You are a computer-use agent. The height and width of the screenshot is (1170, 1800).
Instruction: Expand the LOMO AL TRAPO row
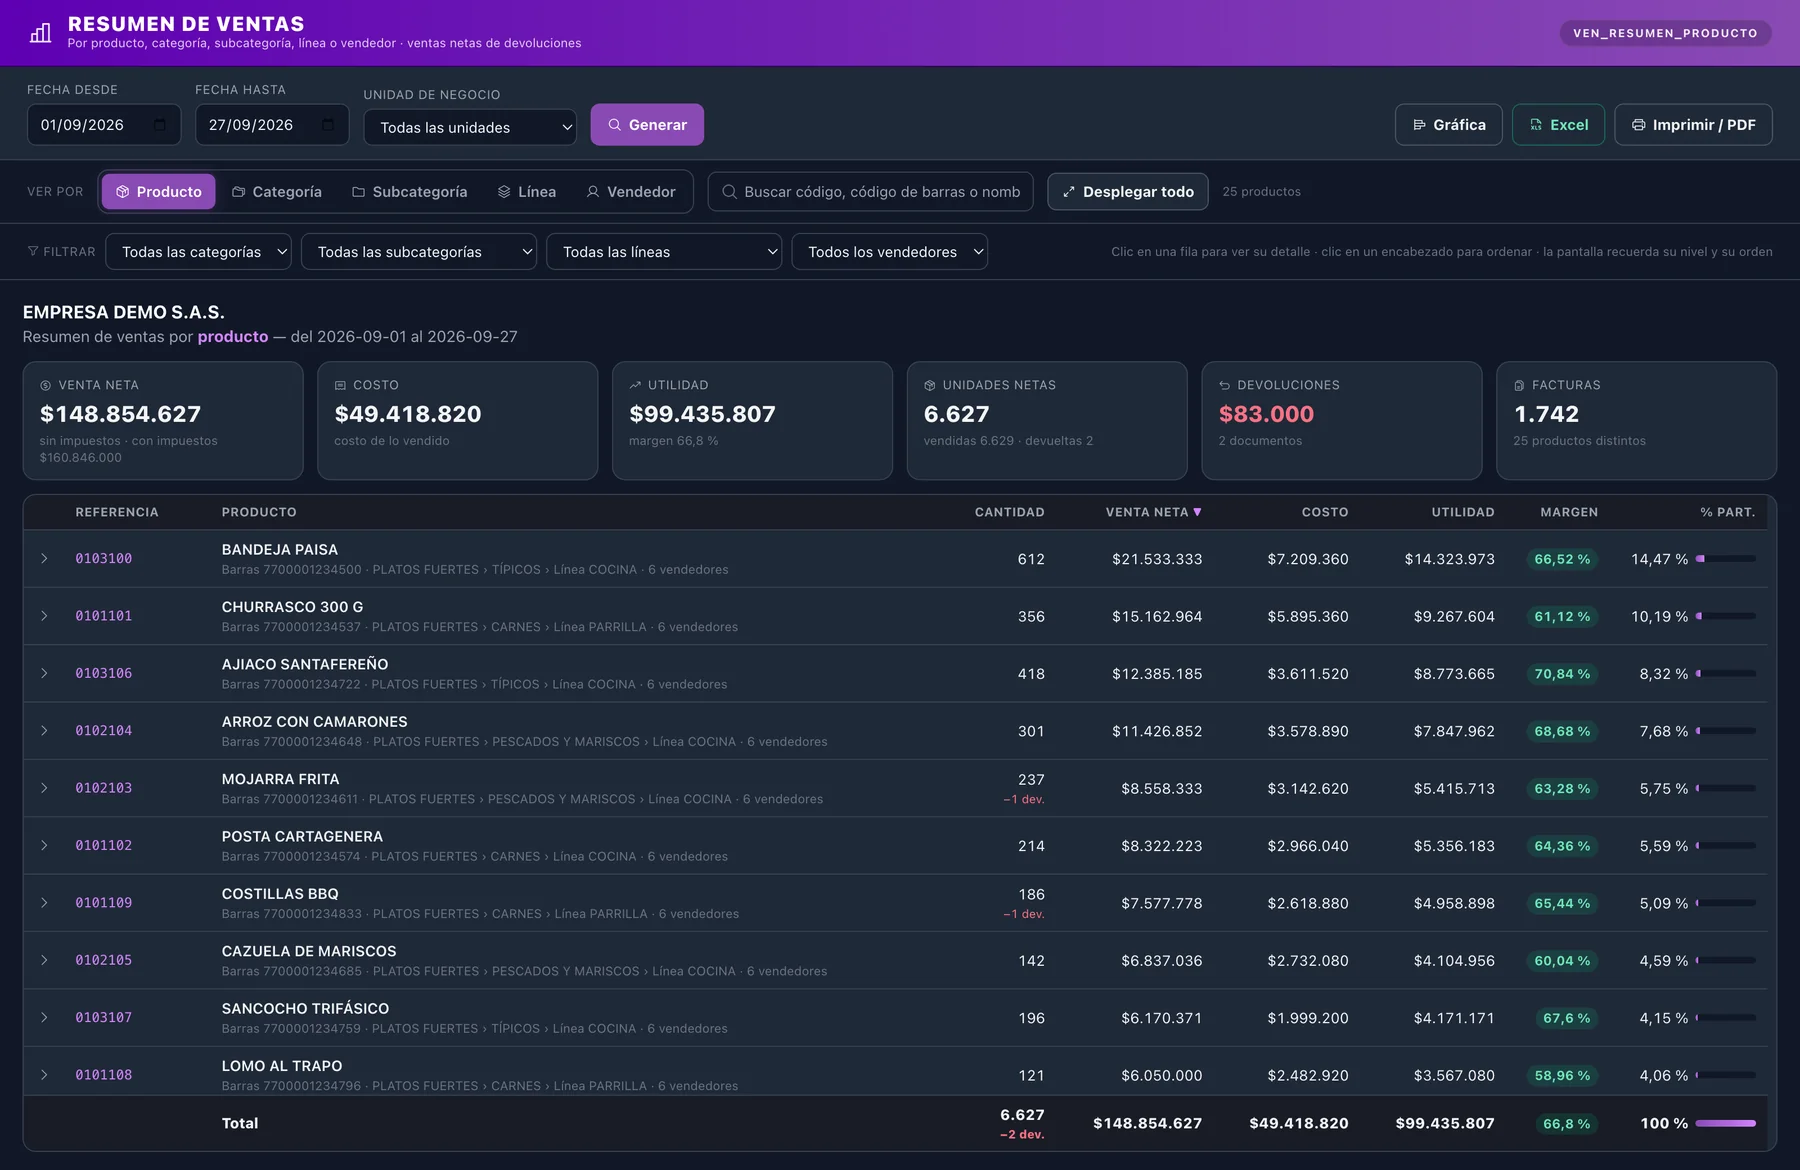coord(44,1075)
